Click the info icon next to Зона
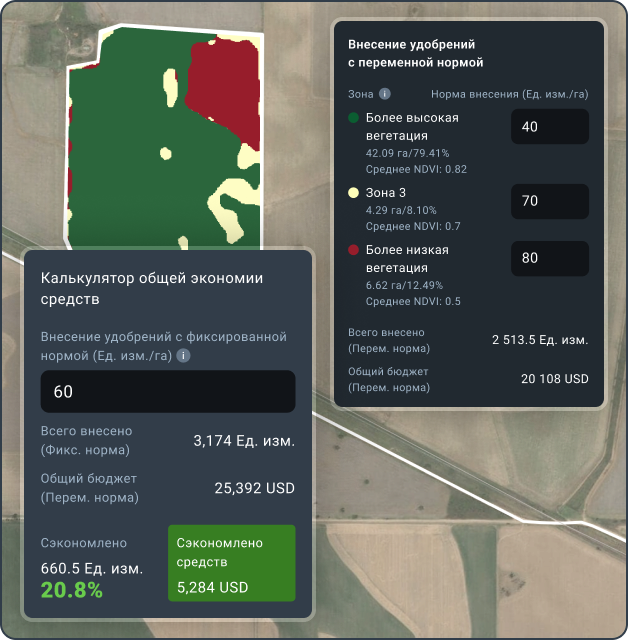This screenshot has height=640, width=628. [x=384, y=94]
